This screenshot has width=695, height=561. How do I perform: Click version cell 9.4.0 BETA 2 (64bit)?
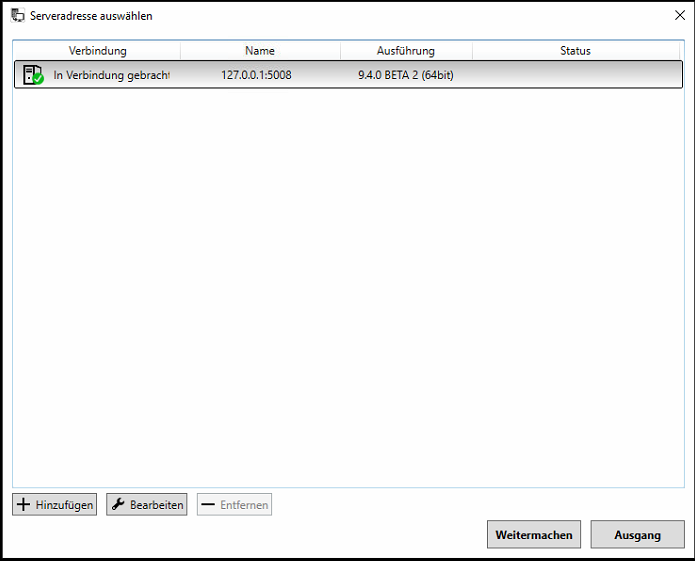(405, 75)
